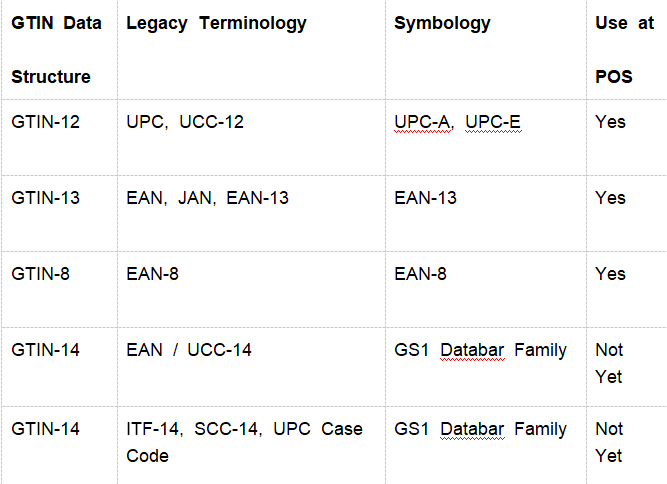Select the GTIN-13 cell

[46, 198]
